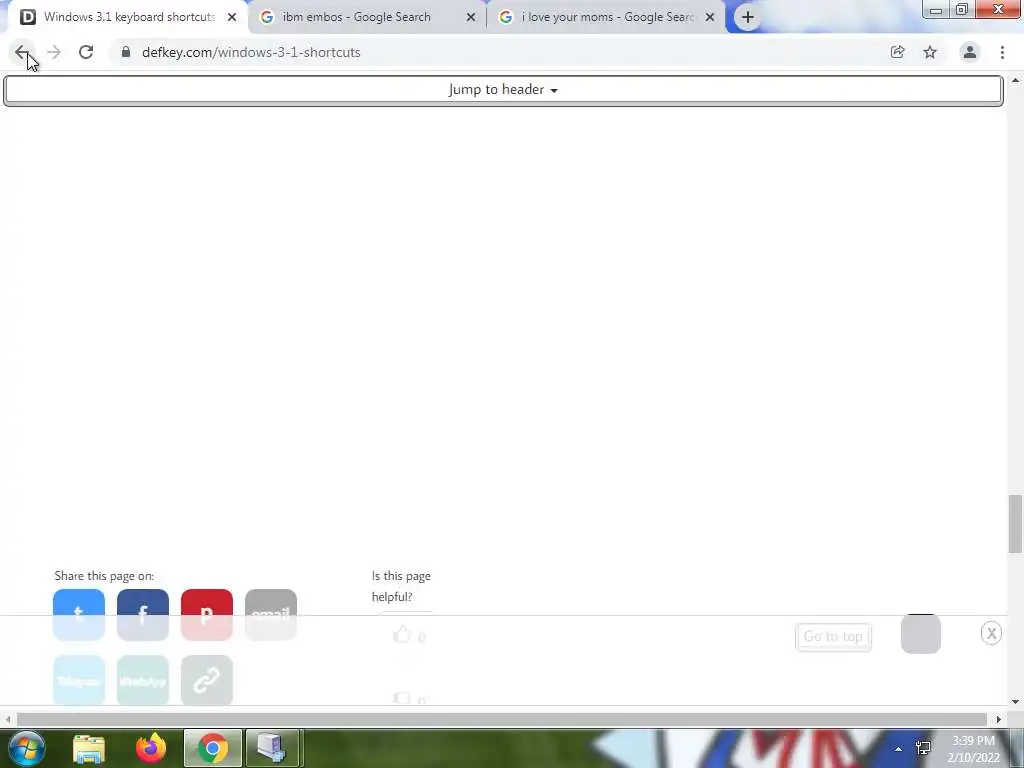
Task: Close the Windows 3.1 keyboard shortcuts tab
Action: (232, 17)
